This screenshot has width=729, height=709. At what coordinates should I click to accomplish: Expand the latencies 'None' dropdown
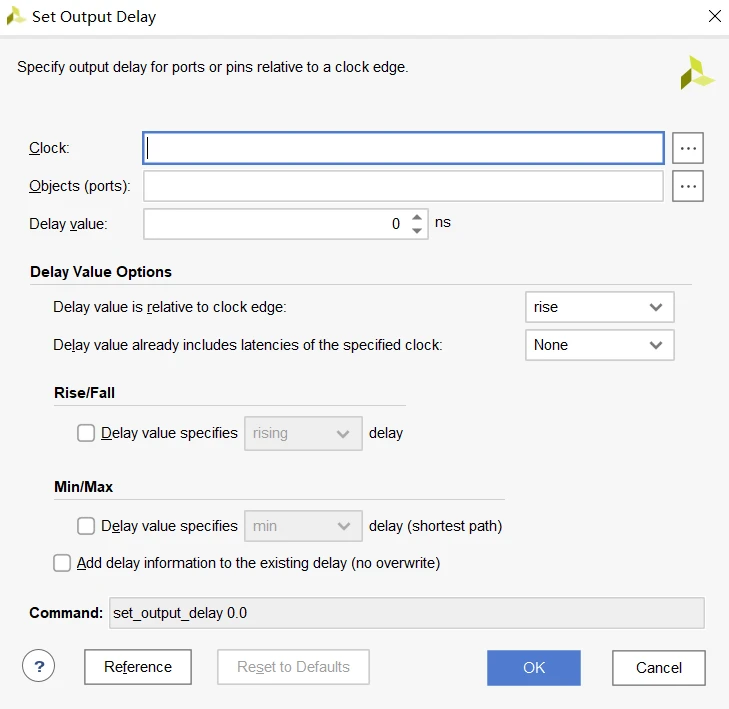[599, 345]
